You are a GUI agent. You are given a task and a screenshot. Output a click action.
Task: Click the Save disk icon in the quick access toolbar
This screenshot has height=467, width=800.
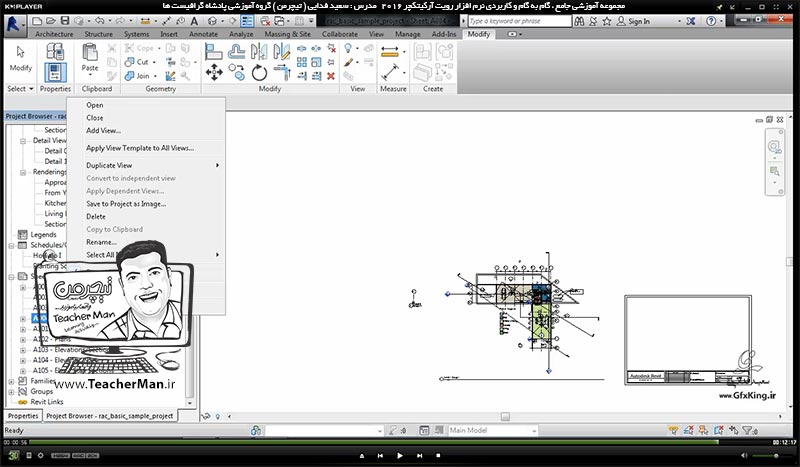pos(65,21)
